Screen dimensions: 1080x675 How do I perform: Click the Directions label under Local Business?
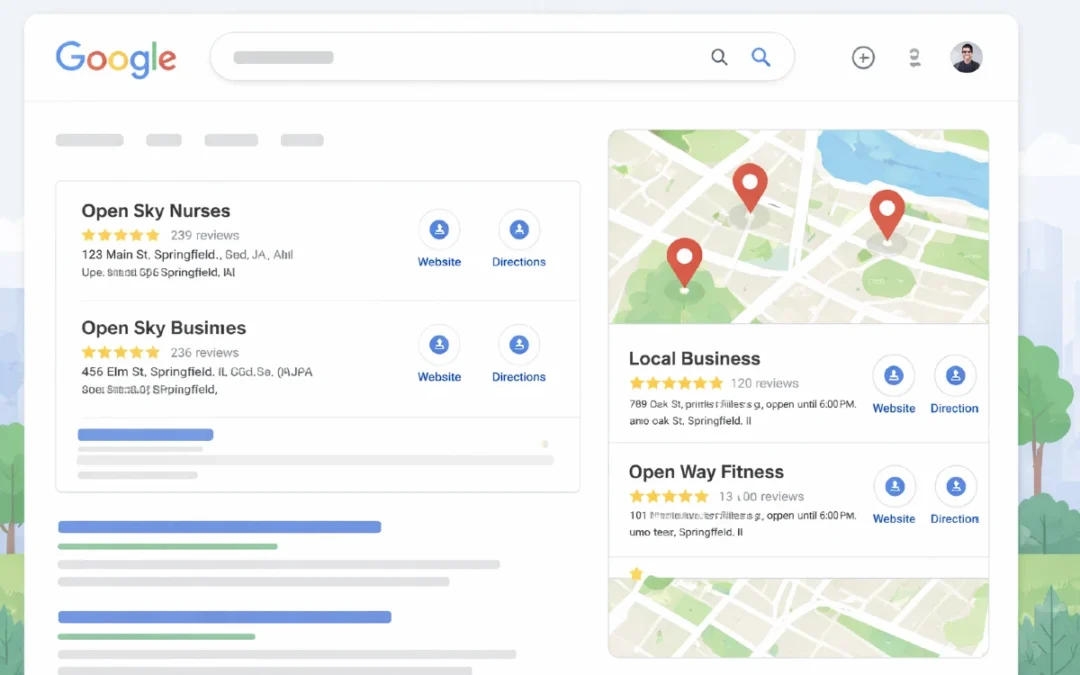pos(954,408)
